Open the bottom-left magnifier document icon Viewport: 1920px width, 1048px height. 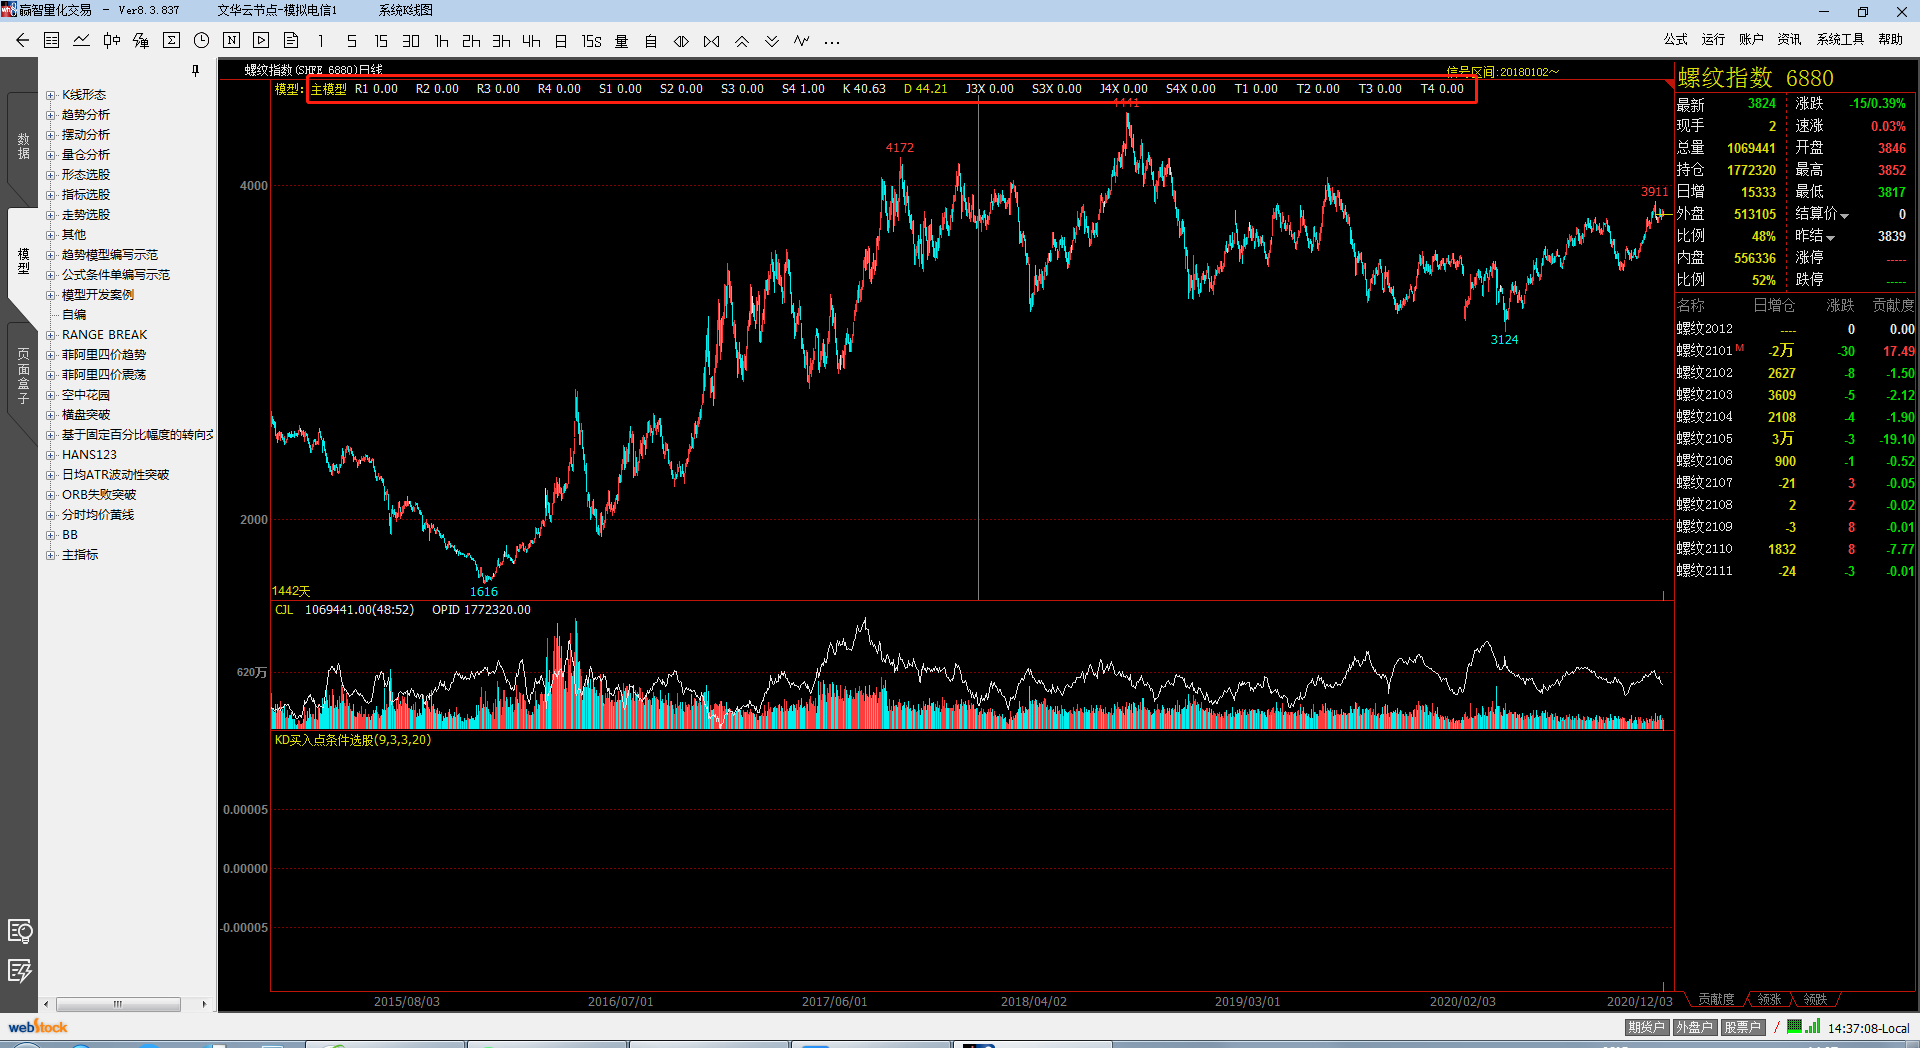20,931
